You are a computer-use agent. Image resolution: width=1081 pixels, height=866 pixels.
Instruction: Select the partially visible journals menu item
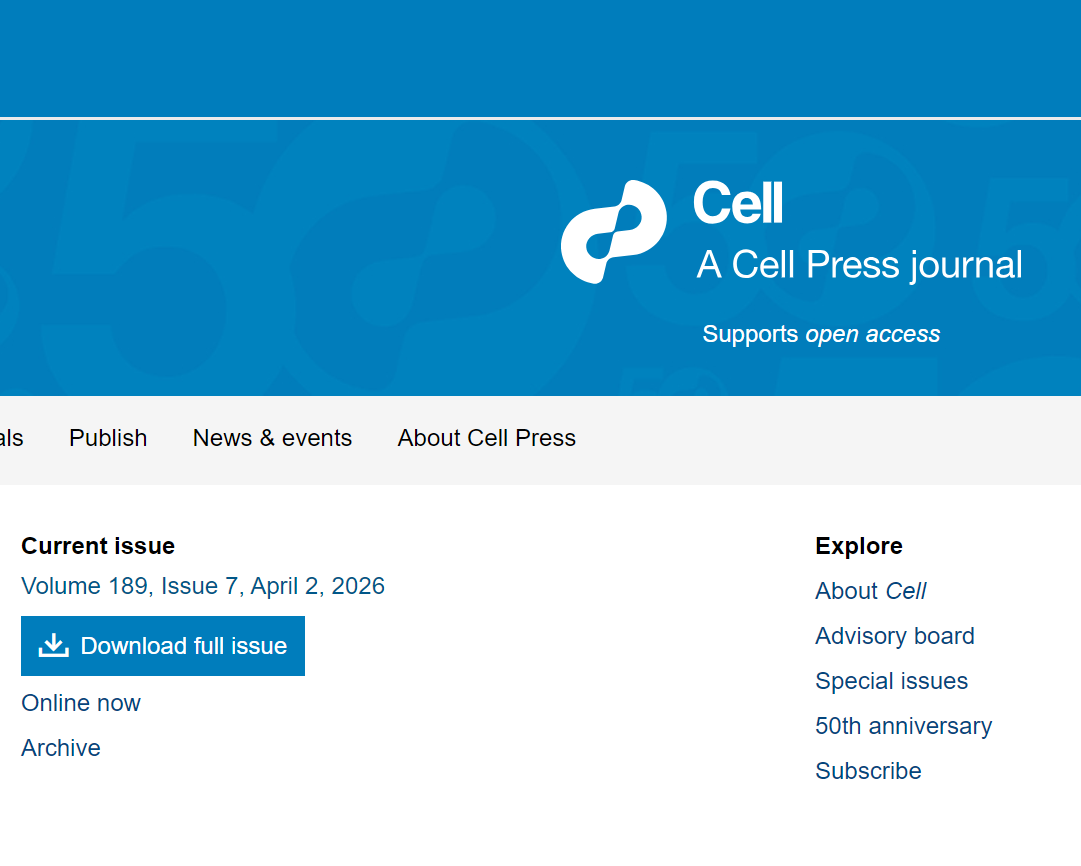(x=10, y=437)
